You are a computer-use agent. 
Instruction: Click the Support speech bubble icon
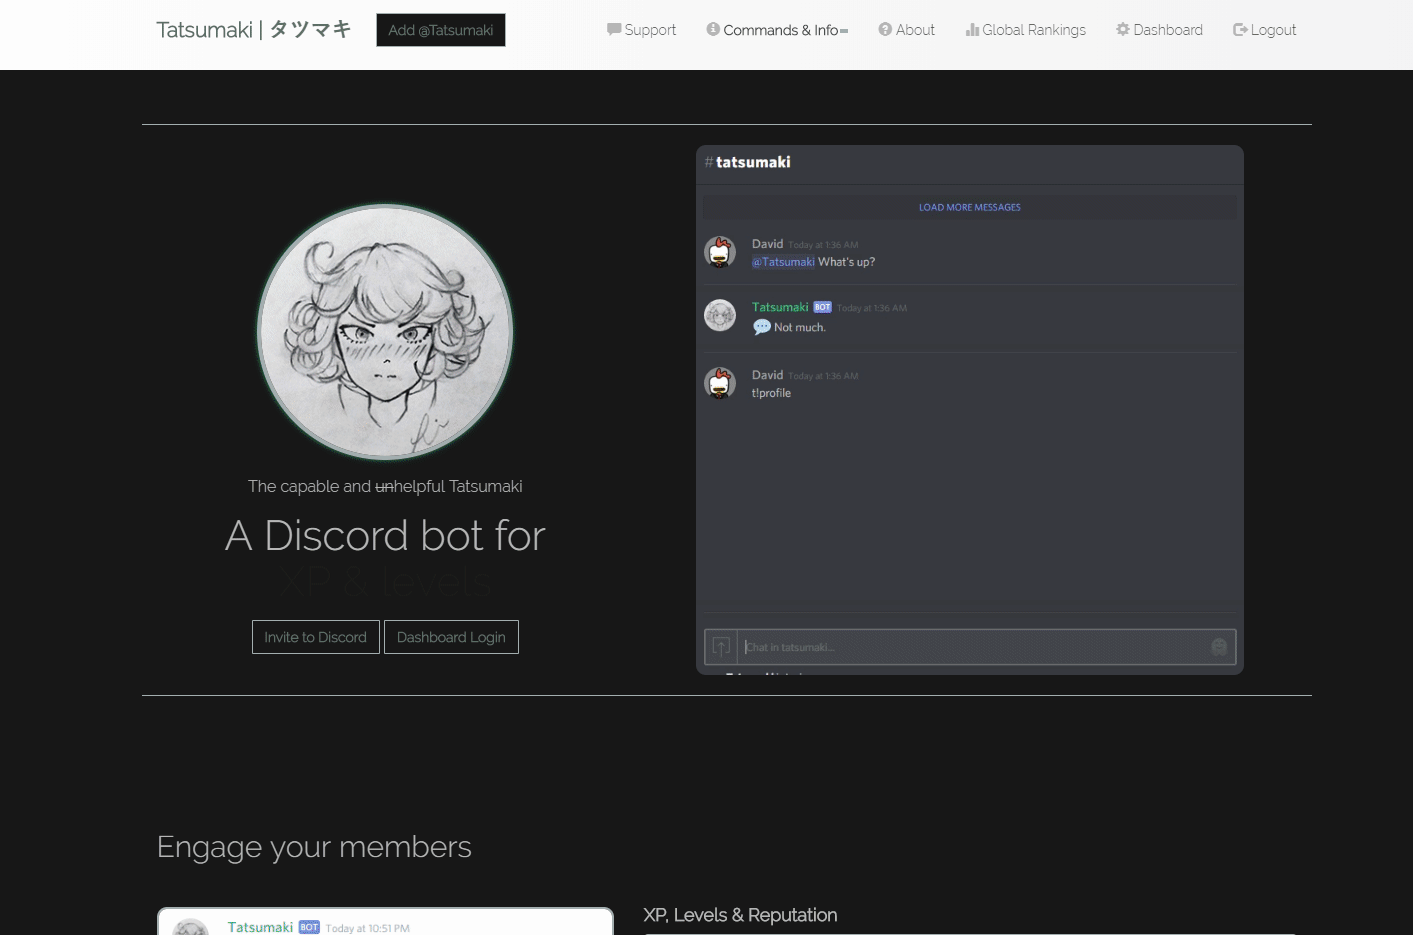pos(614,30)
